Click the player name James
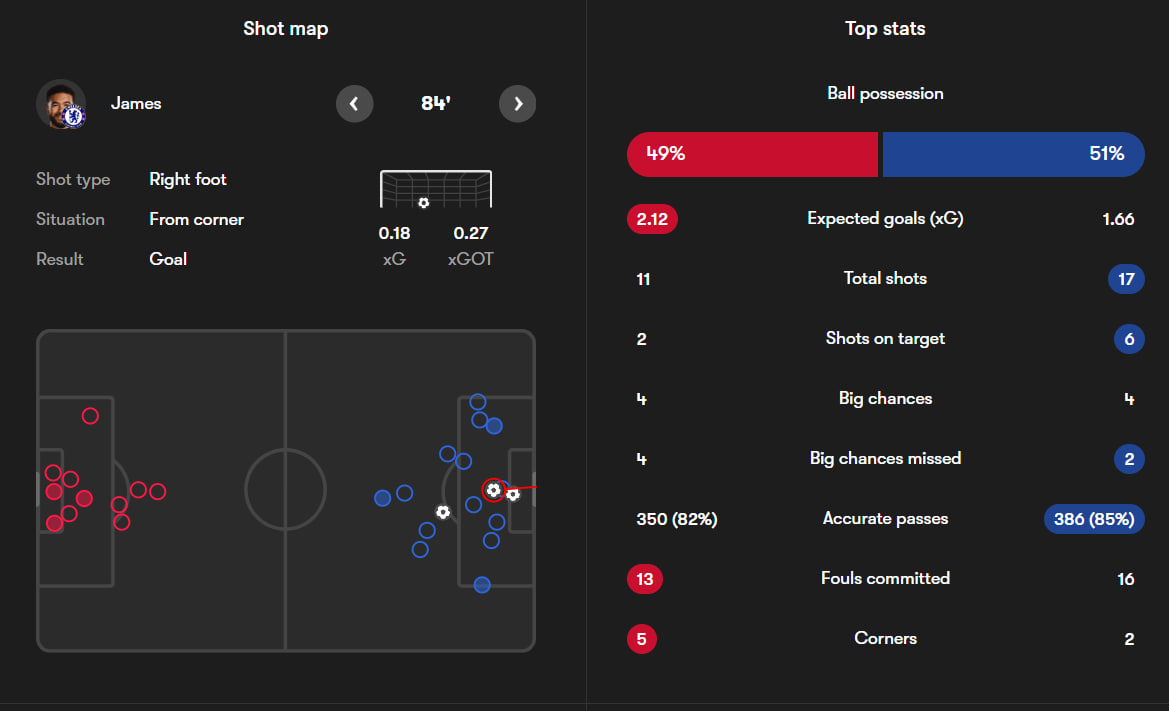 (x=136, y=104)
